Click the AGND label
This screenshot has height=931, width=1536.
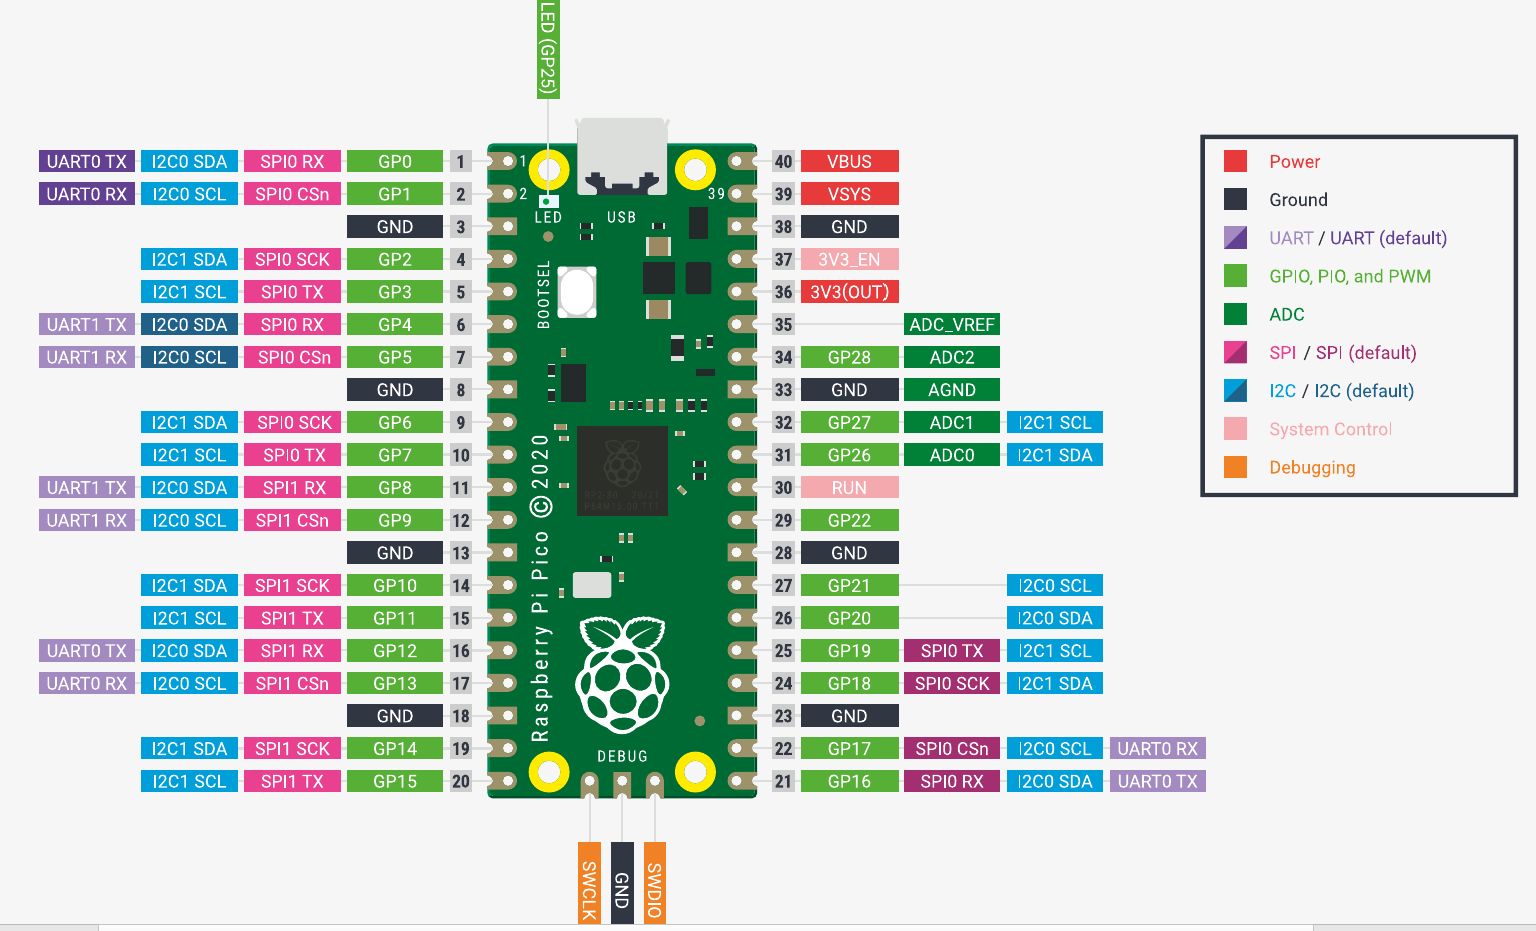951,390
